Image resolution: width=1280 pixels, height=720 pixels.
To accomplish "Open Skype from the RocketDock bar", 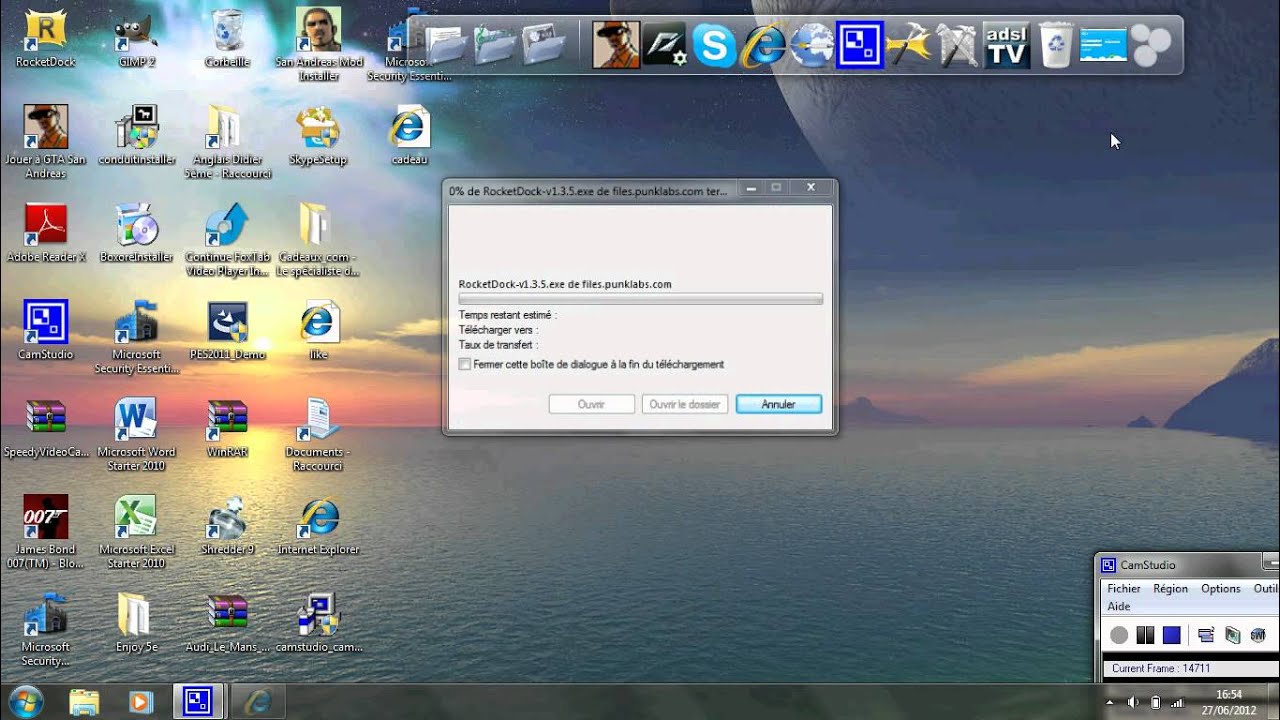I will click(x=714, y=46).
